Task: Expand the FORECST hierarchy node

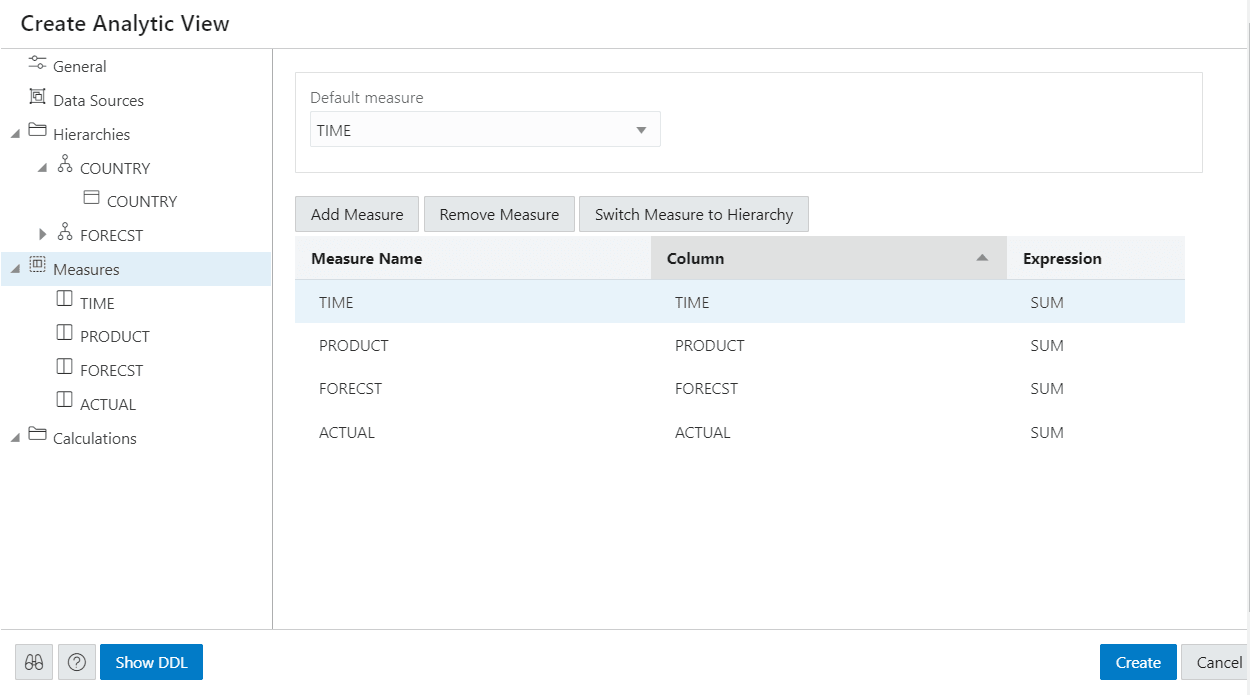Action: [43, 234]
